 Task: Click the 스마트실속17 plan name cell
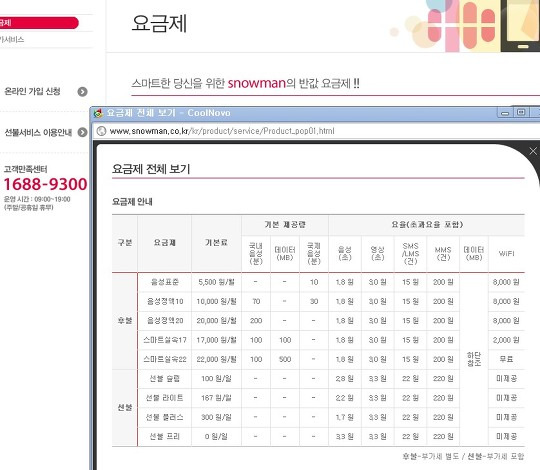click(x=165, y=340)
